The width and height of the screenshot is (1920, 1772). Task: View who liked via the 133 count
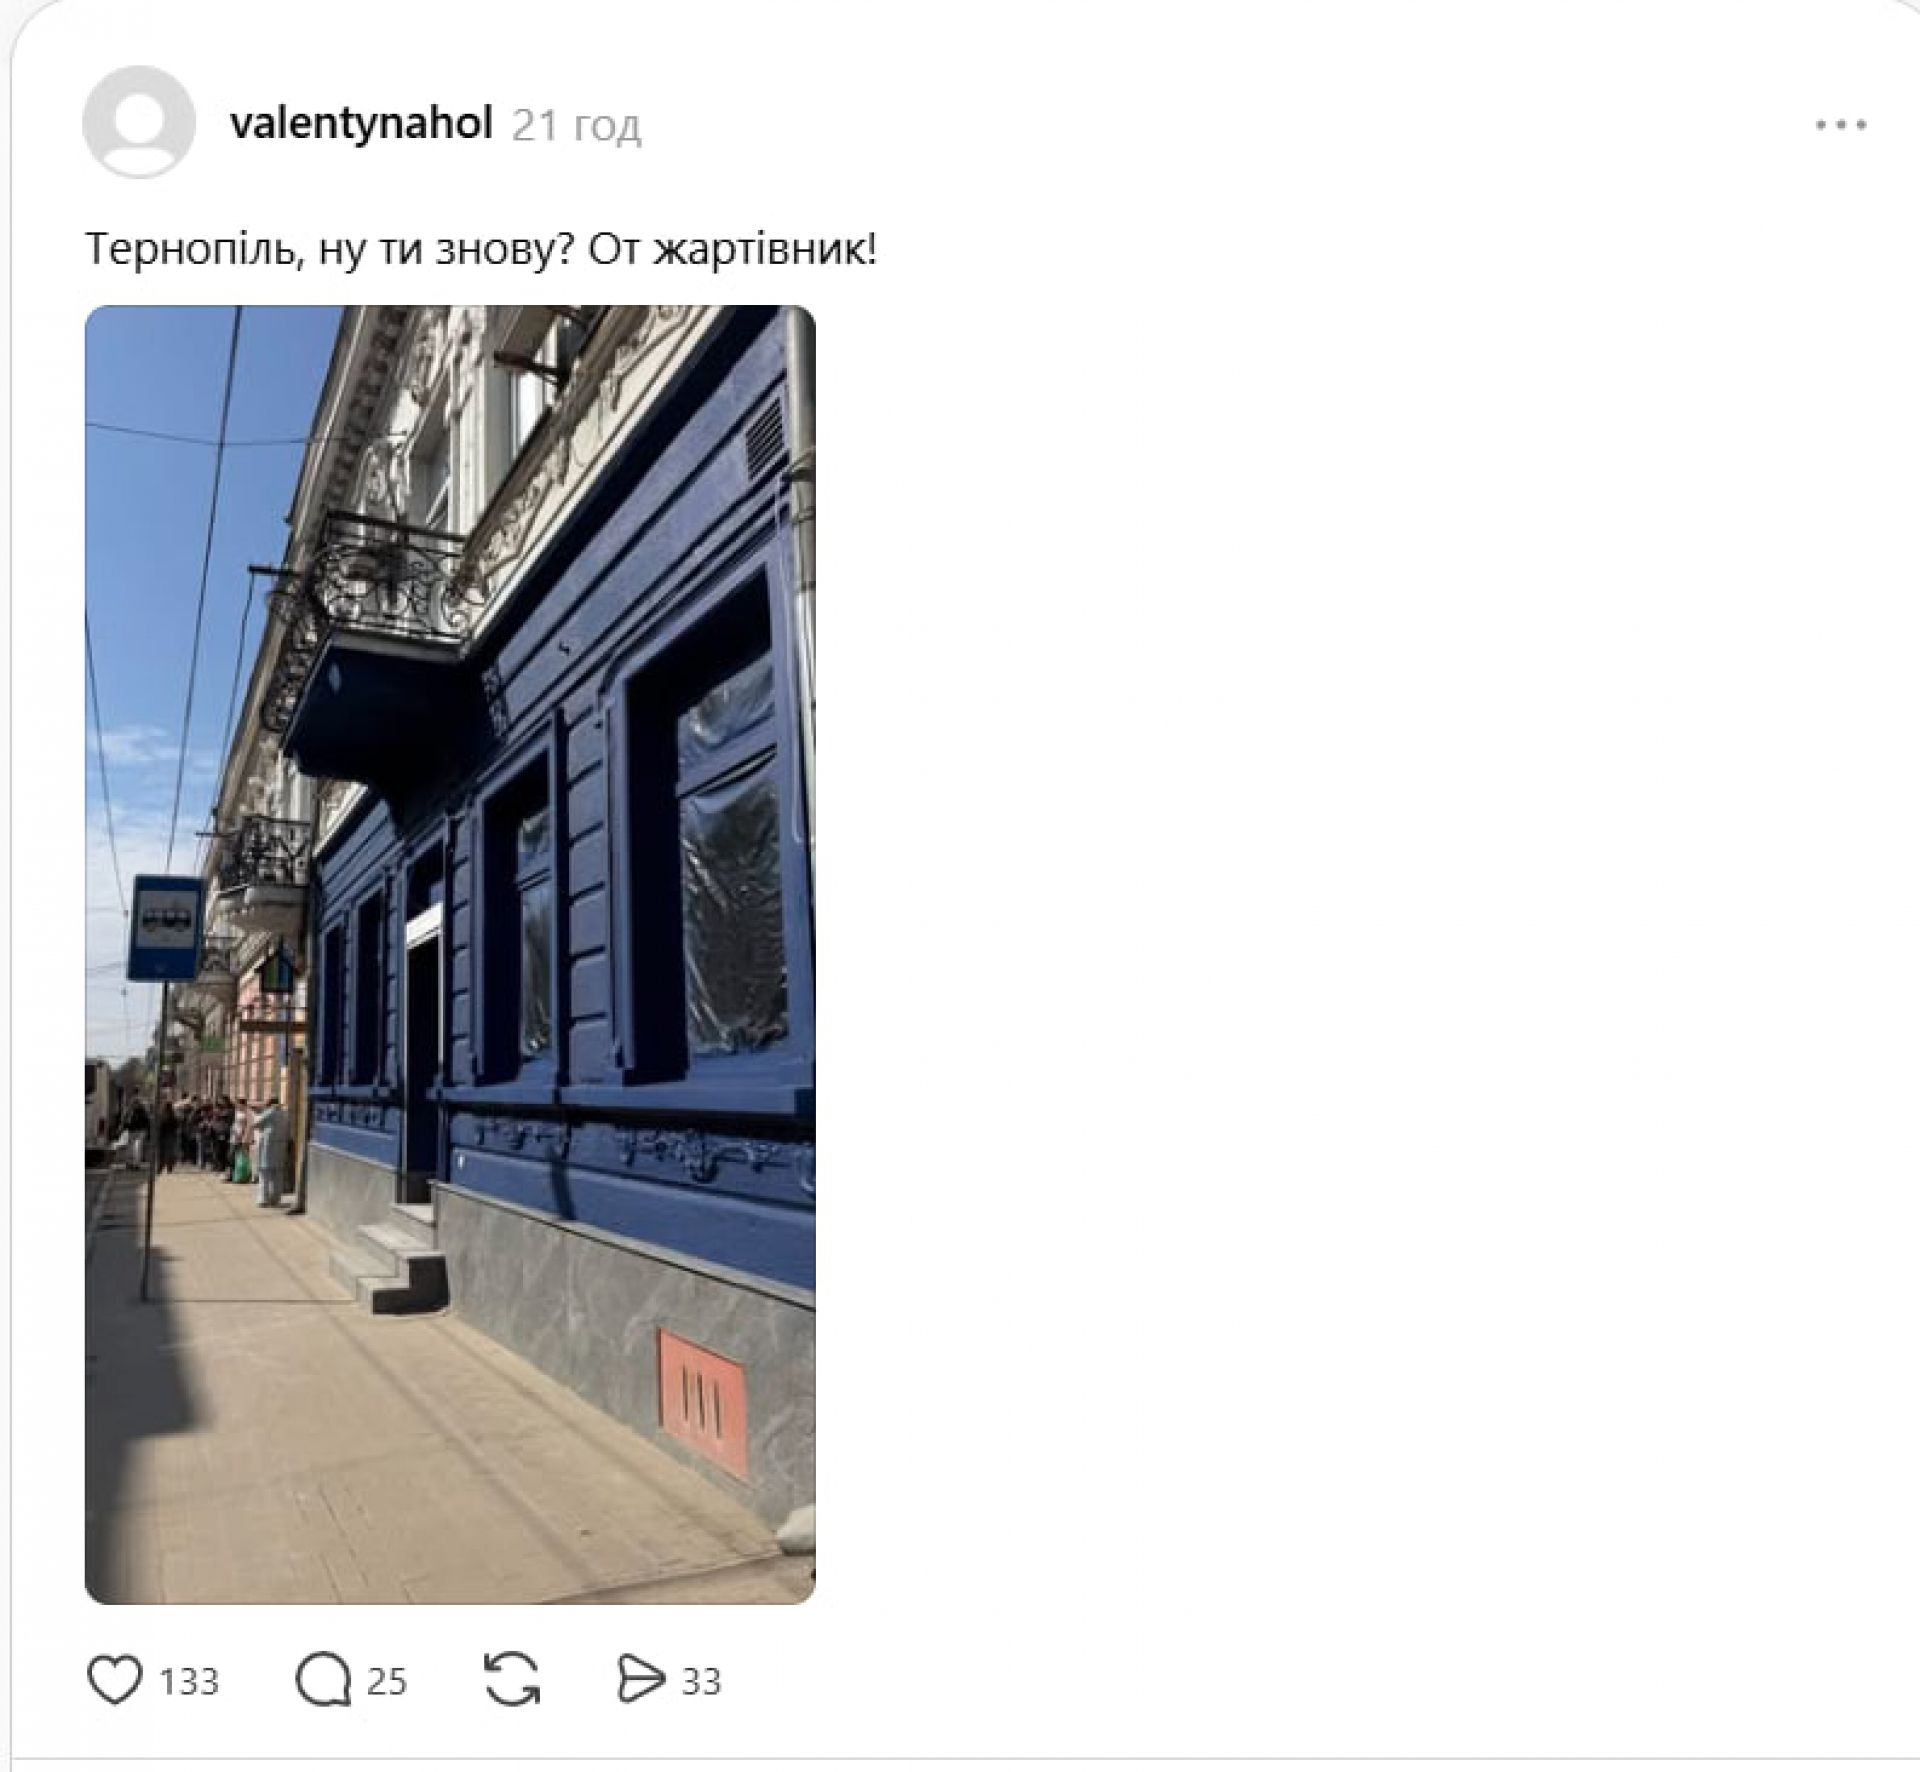(189, 1681)
